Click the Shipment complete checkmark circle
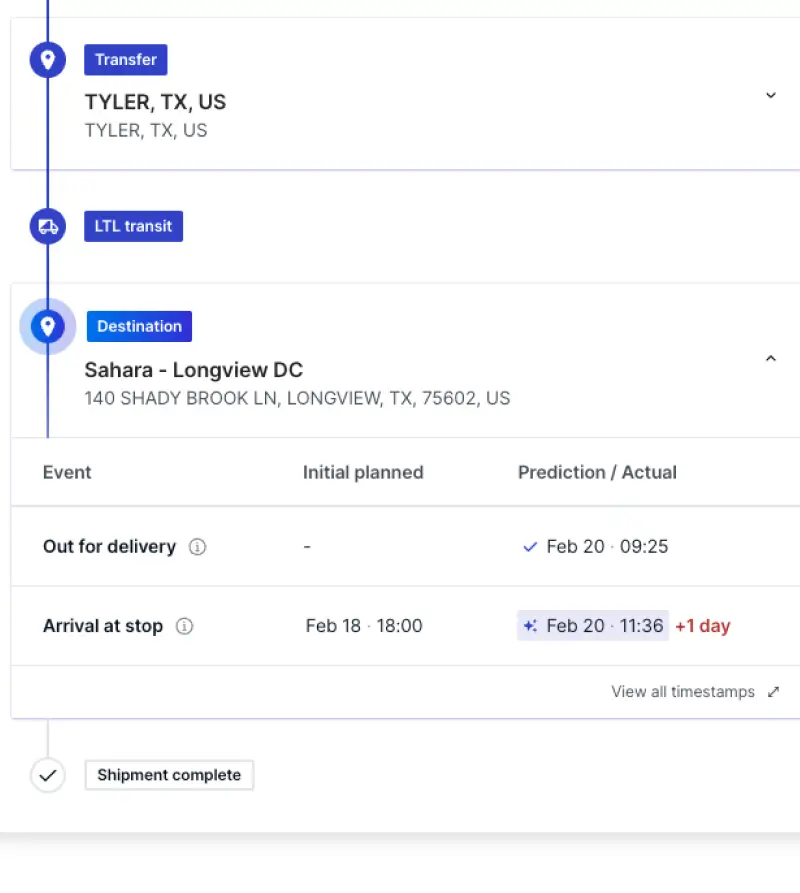800x893 pixels. 48,775
